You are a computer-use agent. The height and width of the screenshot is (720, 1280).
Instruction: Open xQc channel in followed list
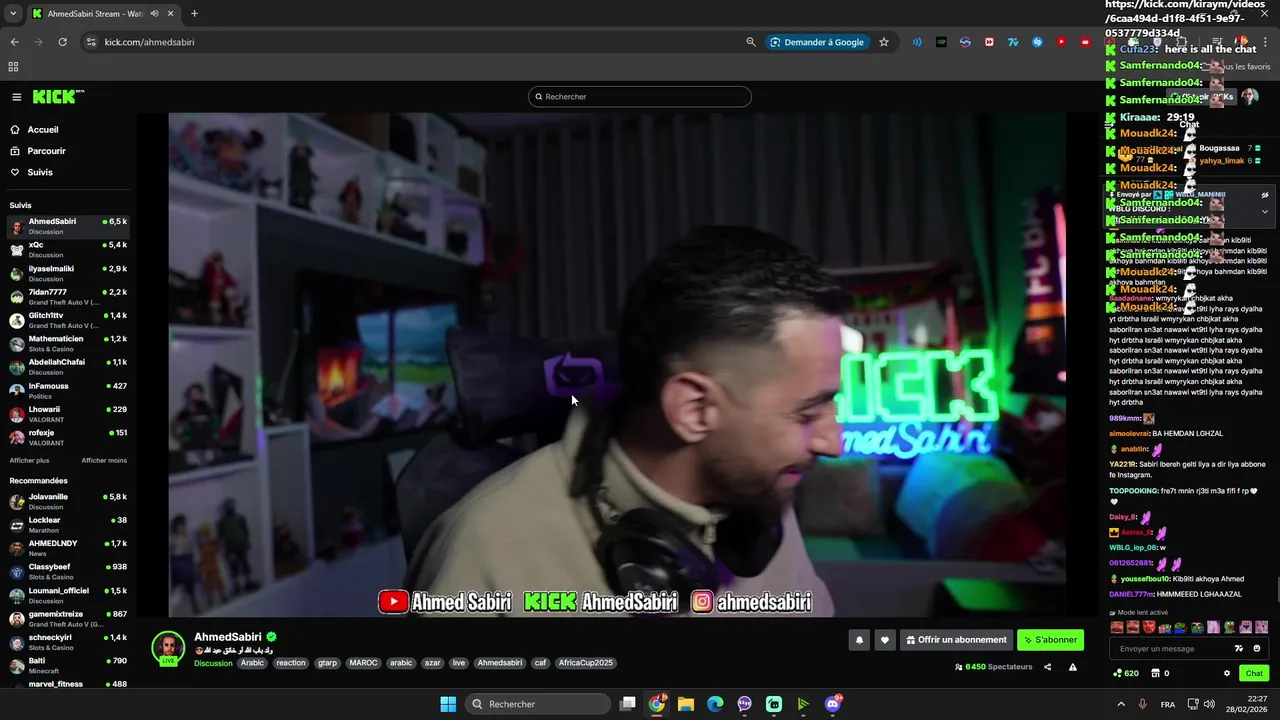point(68,249)
